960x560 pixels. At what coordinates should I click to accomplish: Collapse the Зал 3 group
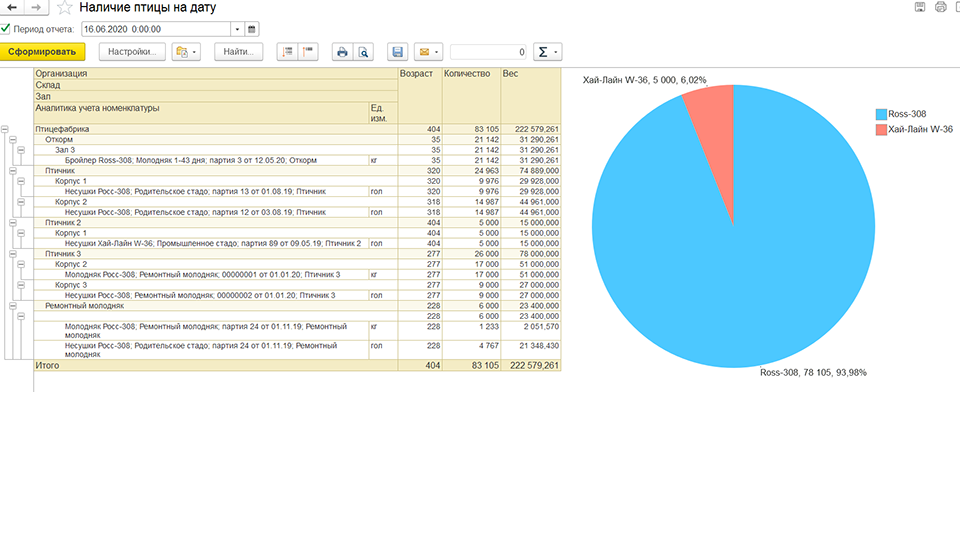pos(21,150)
